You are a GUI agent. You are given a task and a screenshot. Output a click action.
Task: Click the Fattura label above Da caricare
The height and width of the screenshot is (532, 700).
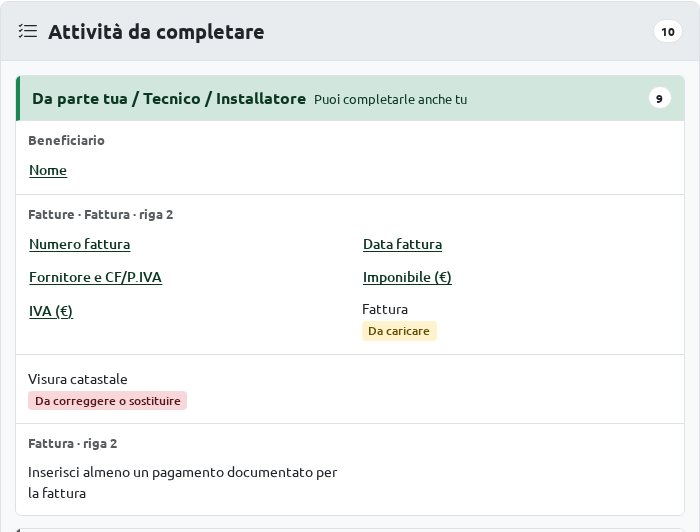click(385, 309)
